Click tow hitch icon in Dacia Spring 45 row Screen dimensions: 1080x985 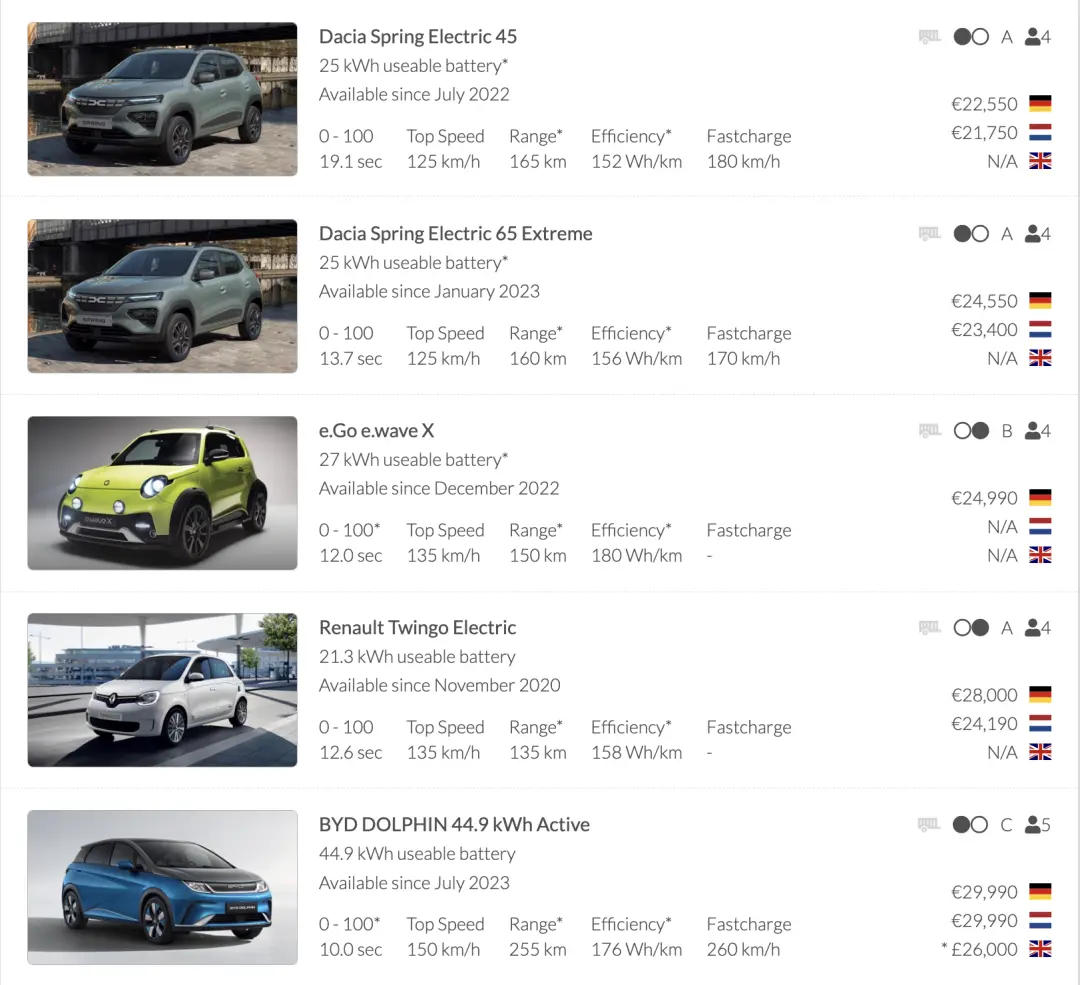click(930, 37)
